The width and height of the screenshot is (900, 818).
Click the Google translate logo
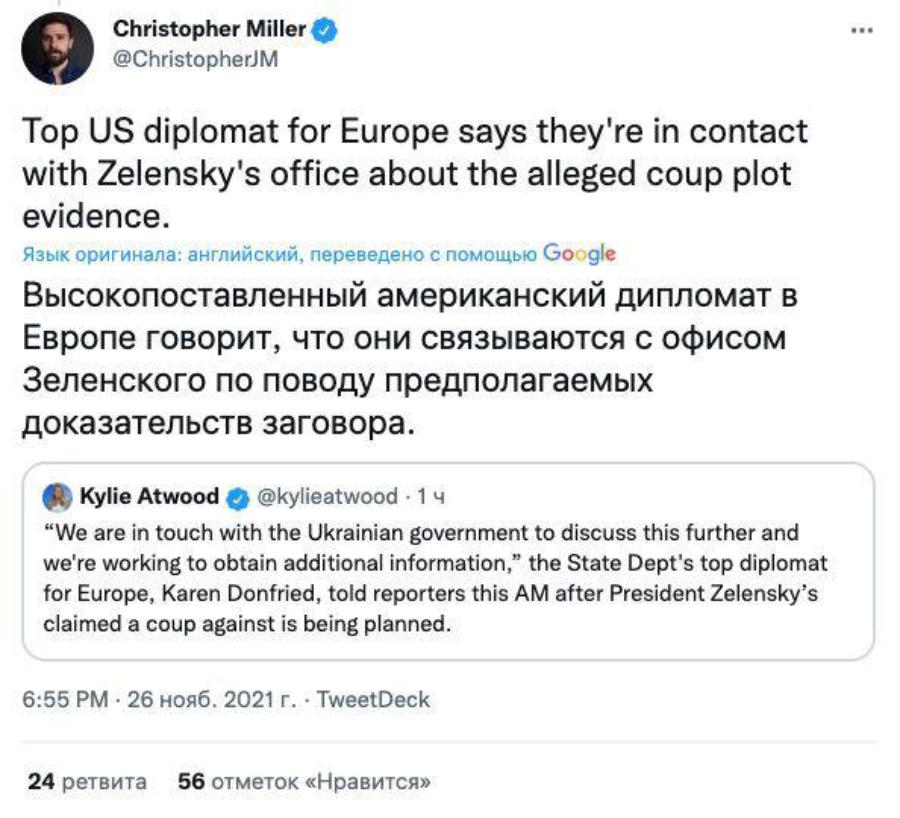[578, 254]
